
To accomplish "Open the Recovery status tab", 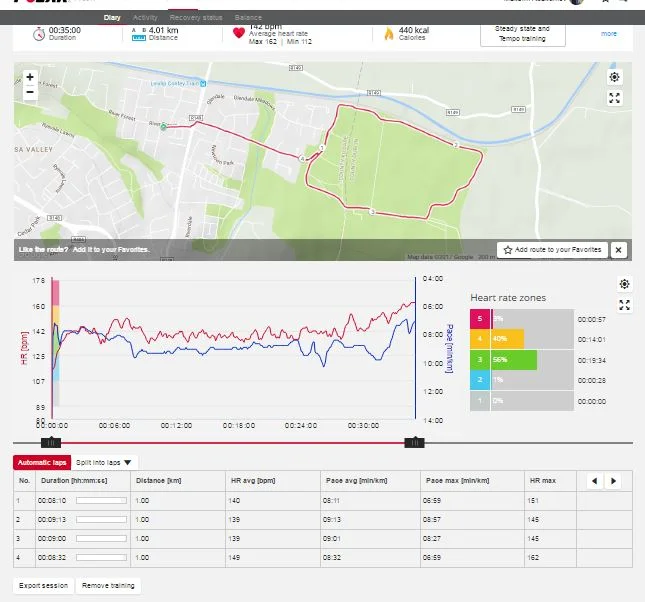I will [x=198, y=18].
